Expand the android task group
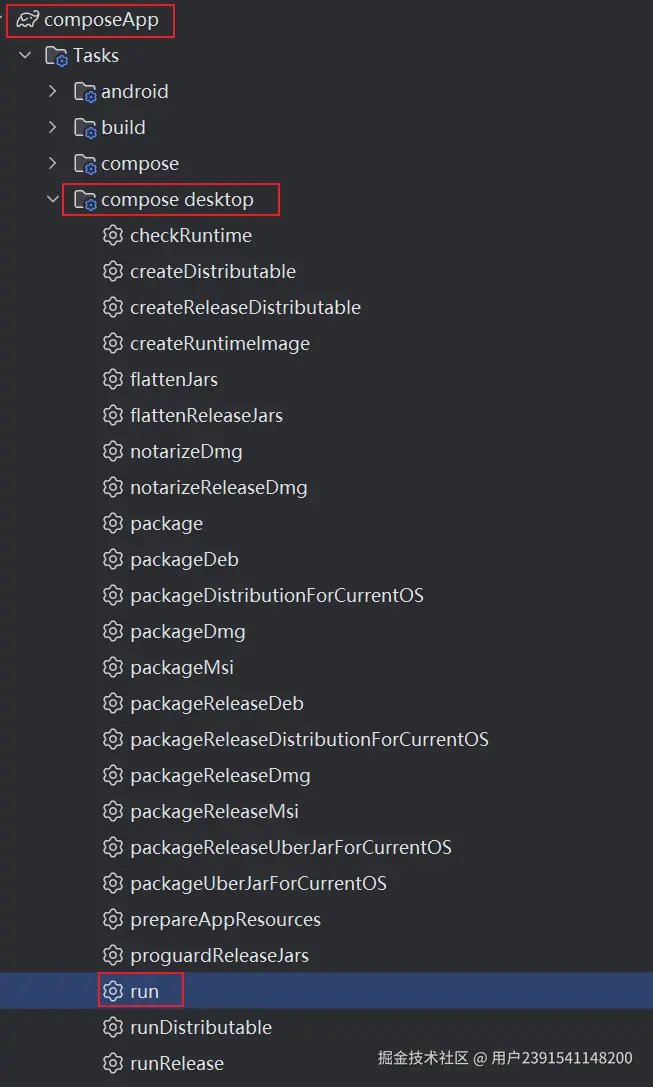Image resolution: width=653 pixels, height=1087 pixels. click(x=53, y=92)
